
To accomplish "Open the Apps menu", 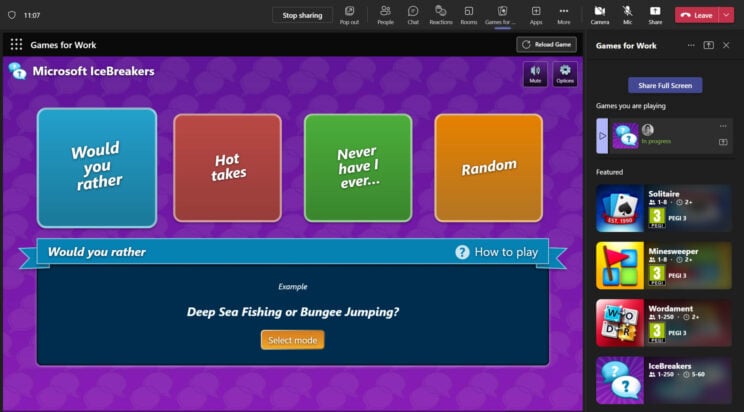I will pyautogui.click(x=536, y=15).
